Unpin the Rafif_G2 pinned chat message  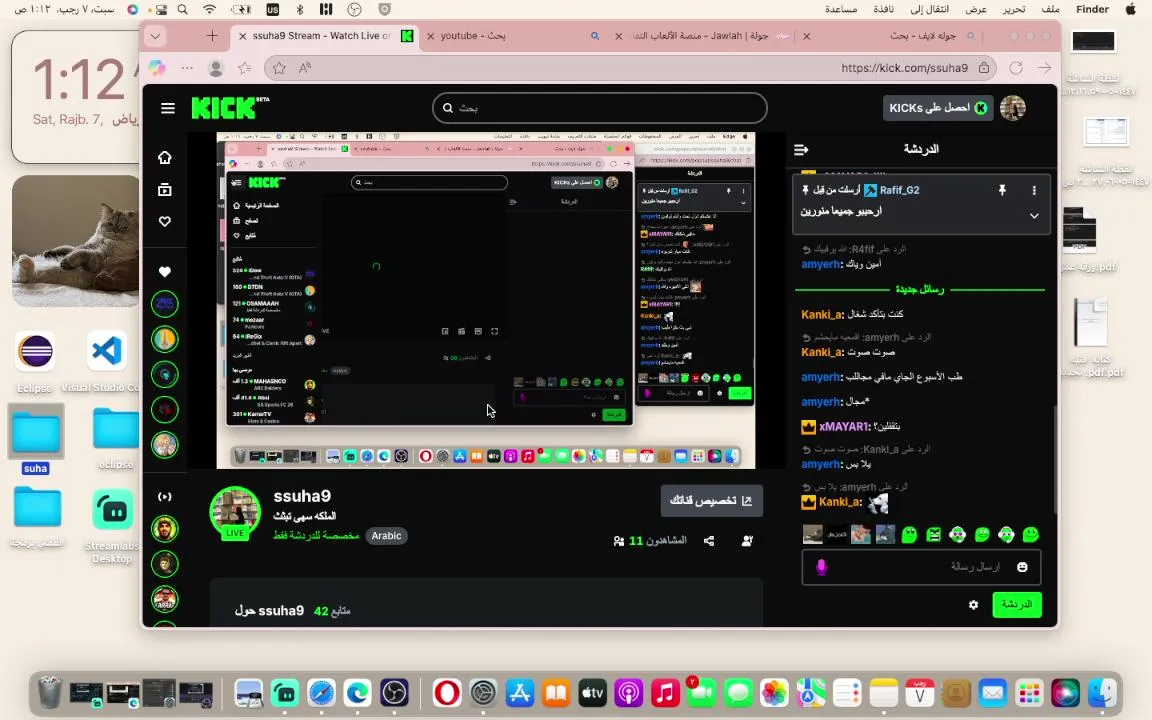1001,190
